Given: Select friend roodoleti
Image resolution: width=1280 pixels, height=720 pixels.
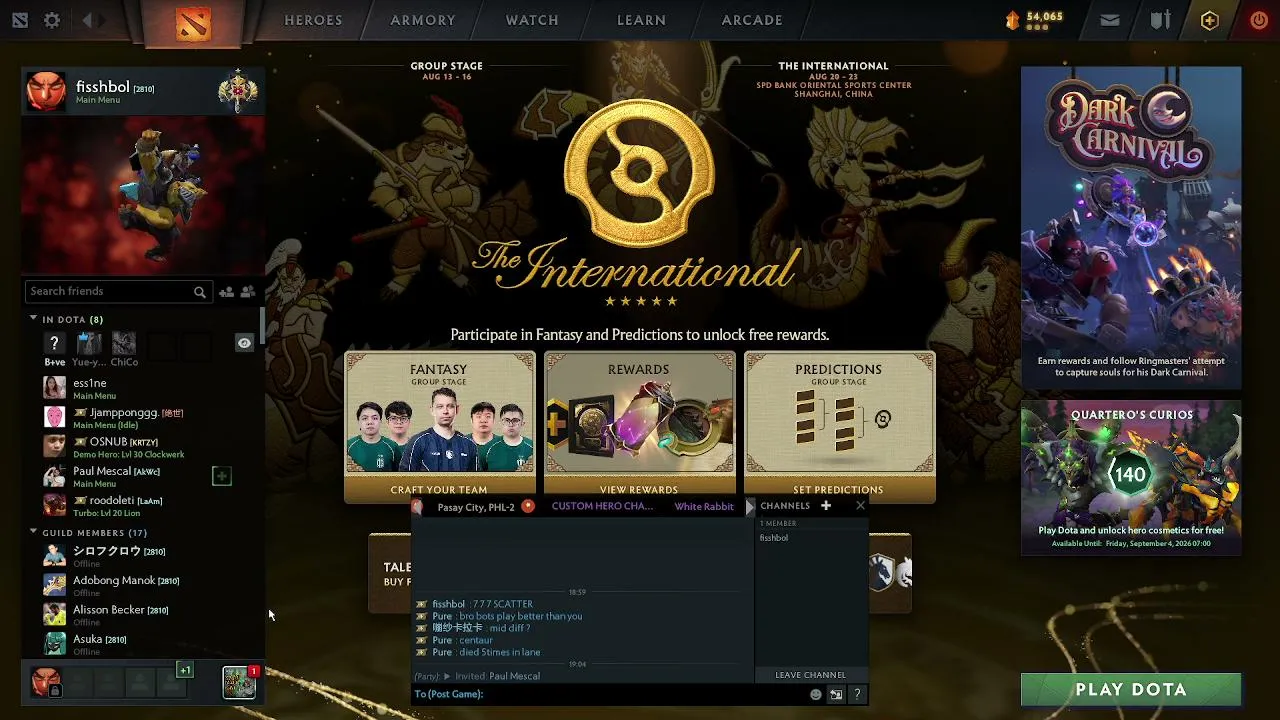Looking at the screenshot, I should click(x=140, y=505).
